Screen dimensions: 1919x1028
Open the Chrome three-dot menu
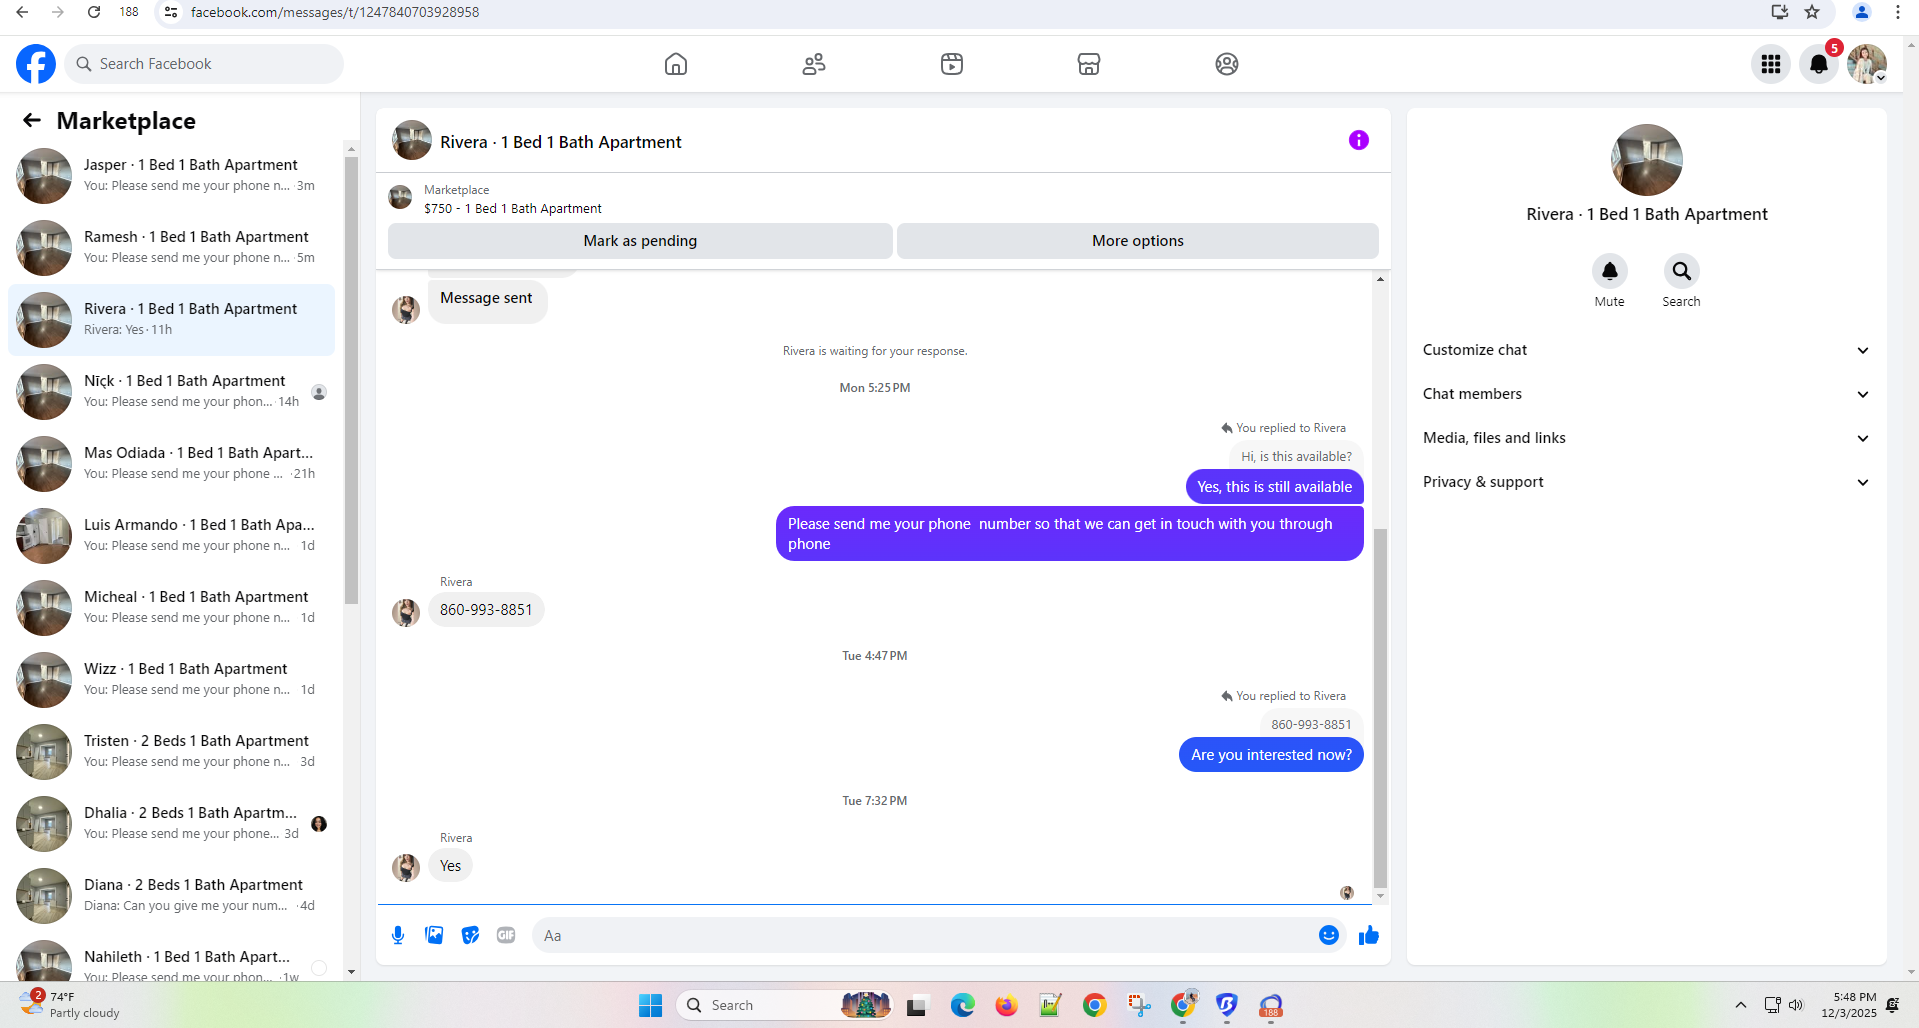coord(1897,12)
